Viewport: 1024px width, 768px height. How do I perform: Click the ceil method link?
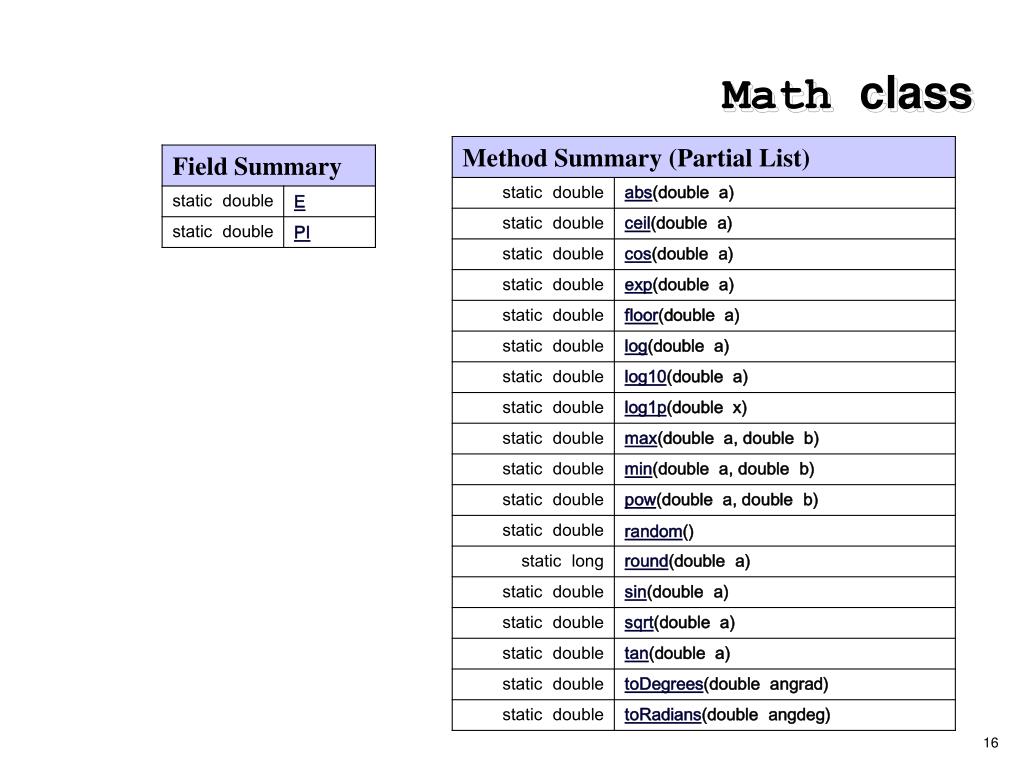(637, 224)
